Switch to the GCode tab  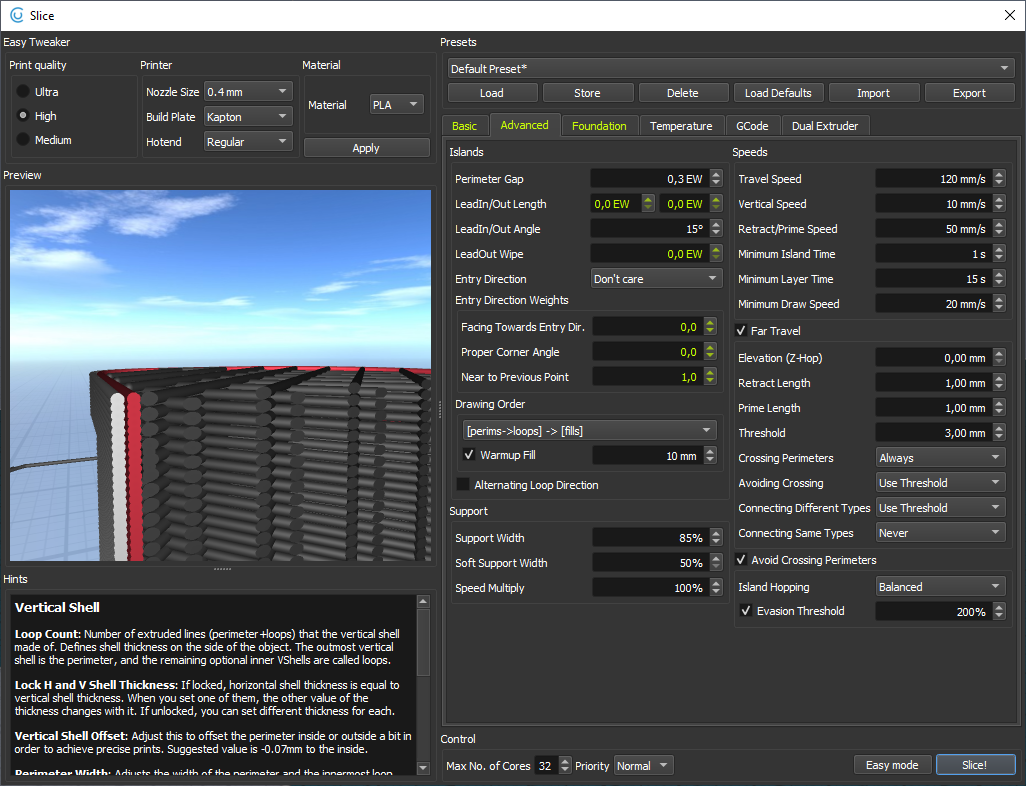(752, 126)
